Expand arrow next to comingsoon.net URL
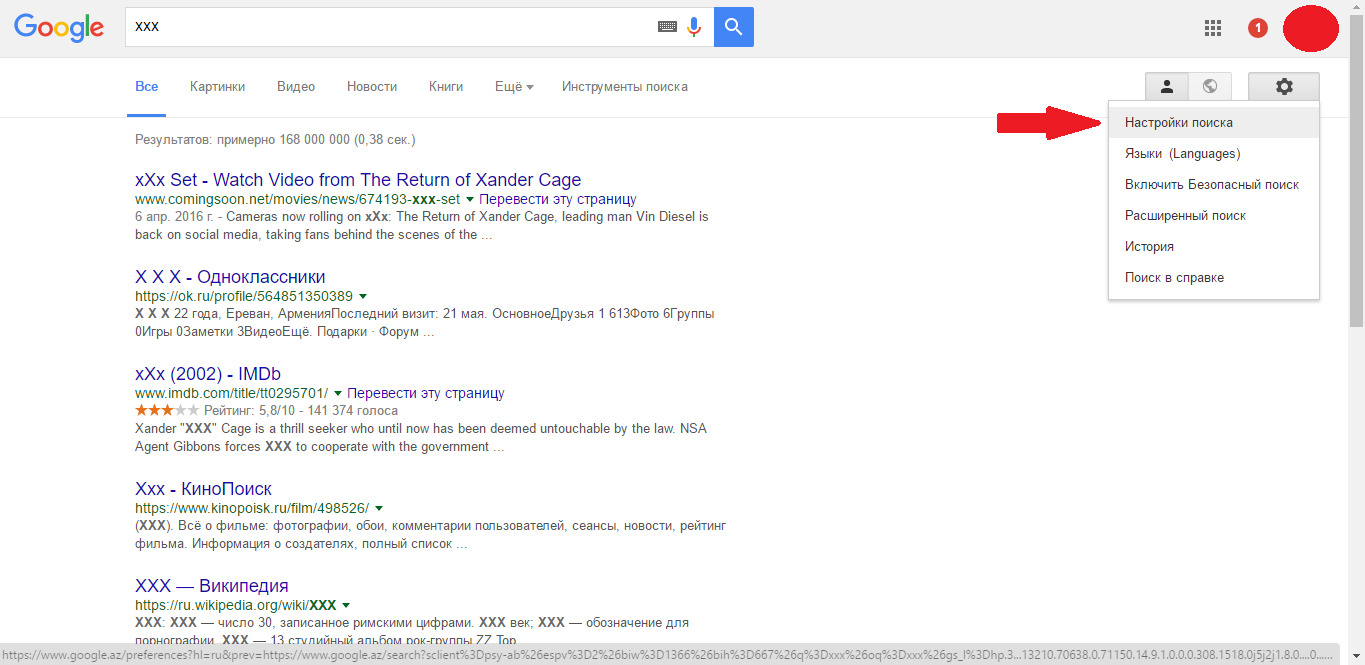This screenshot has height=665, width=1365. coord(469,200)
